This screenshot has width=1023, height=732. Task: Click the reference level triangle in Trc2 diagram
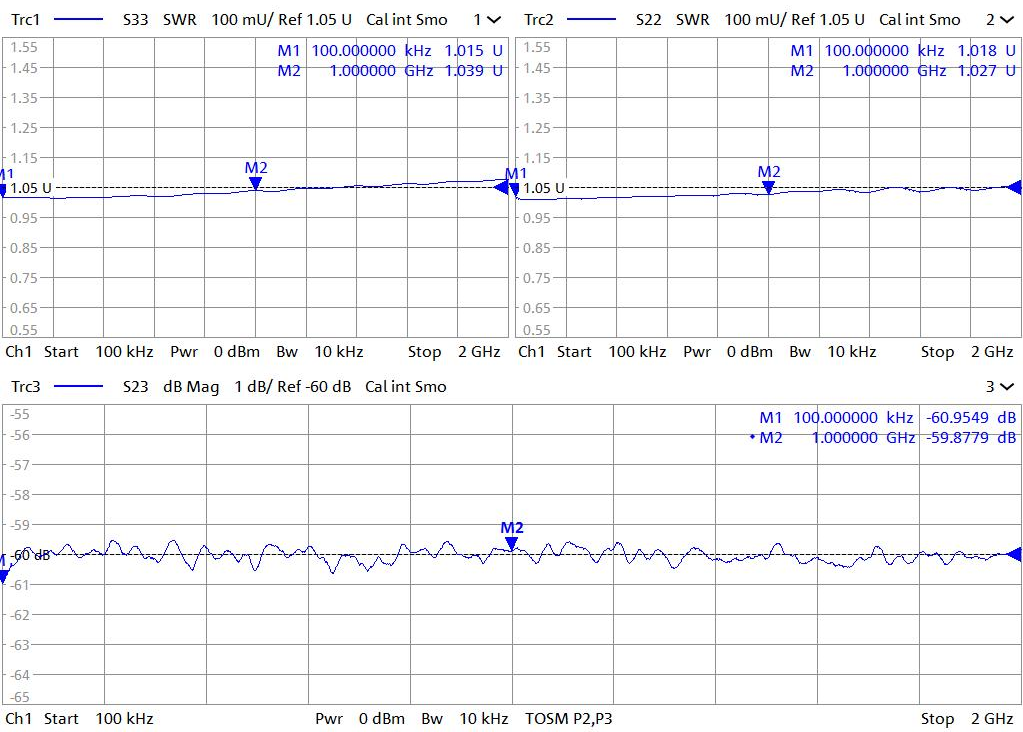[1015, 187]
